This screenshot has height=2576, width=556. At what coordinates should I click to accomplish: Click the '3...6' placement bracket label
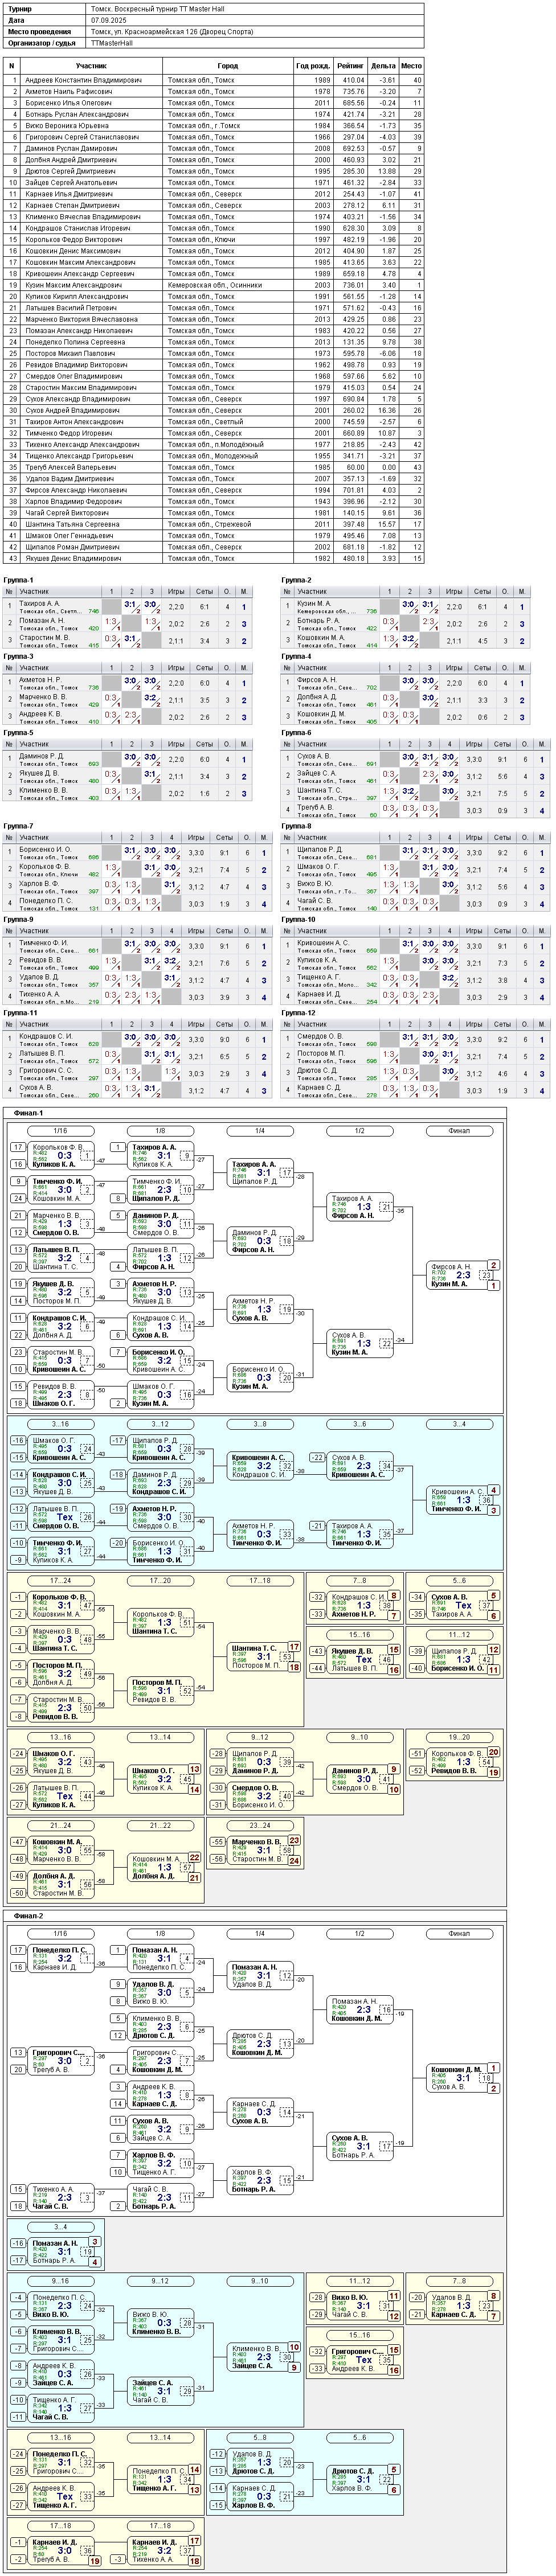[359, 1424]
